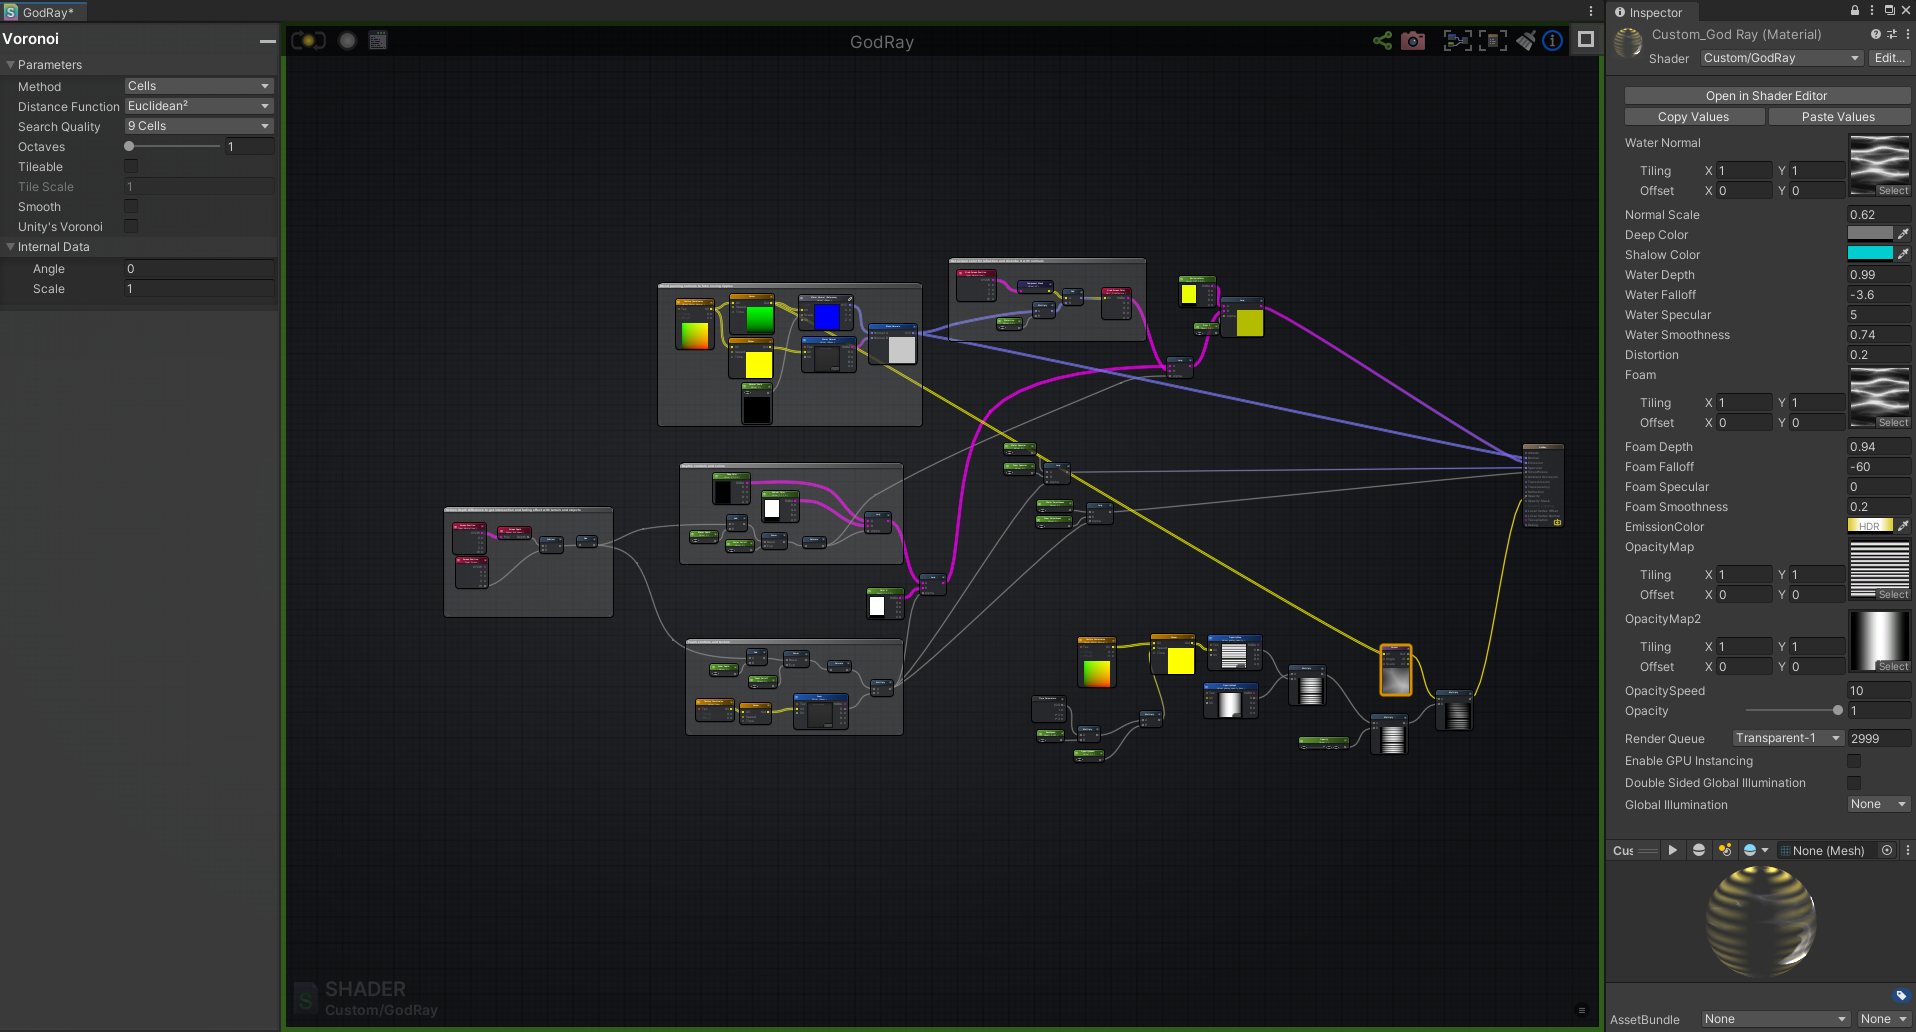1916x1032 pixels.
Task: Click the green share icon in canvas toolbar
Action: tap(1382, 41)
